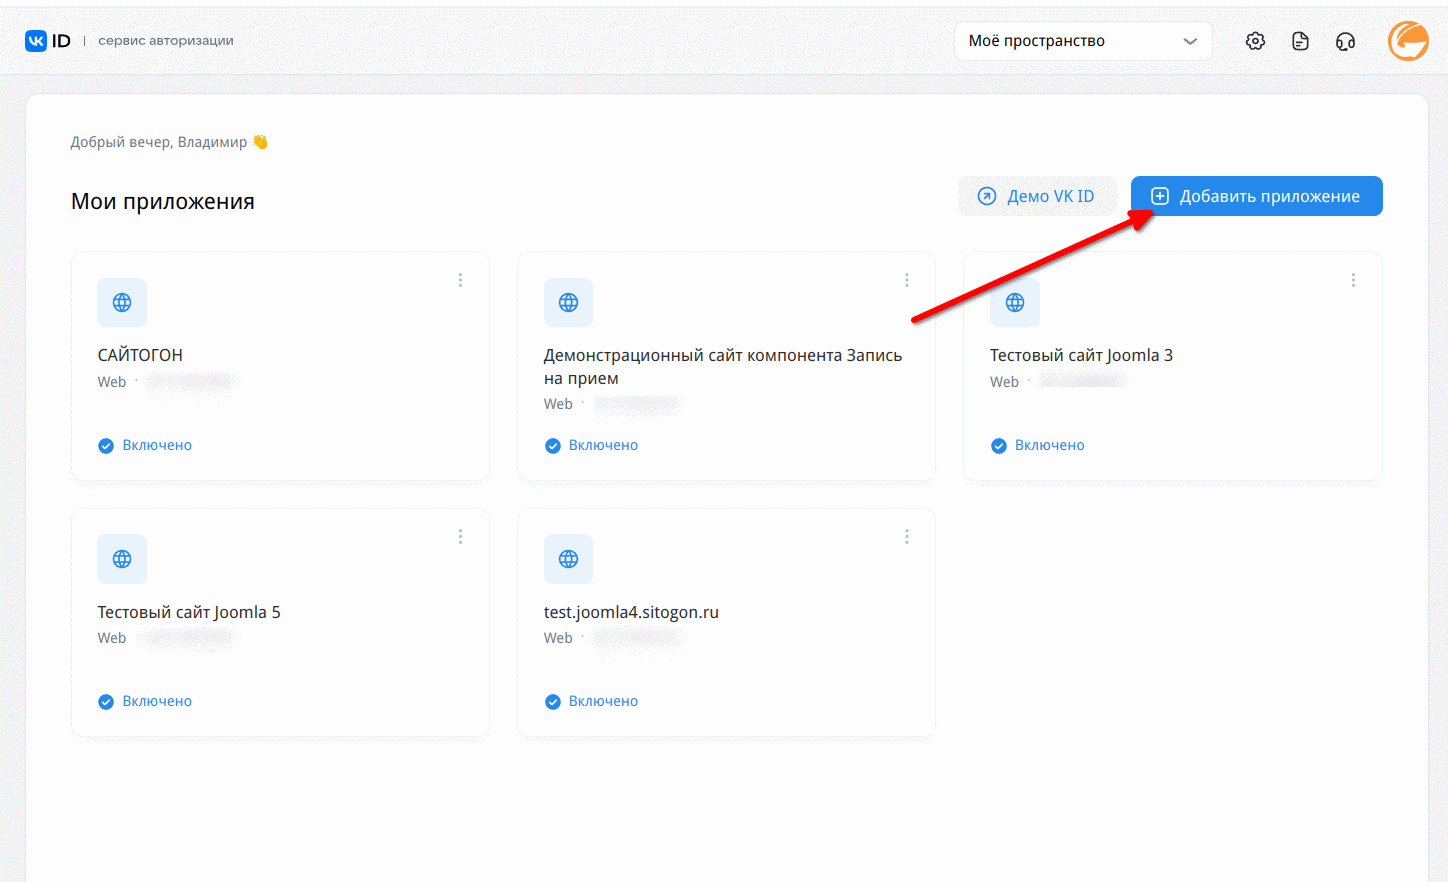Open Тестовый сайт Joomla 3 title
1448x882 pixels.
pos(1081,355)
